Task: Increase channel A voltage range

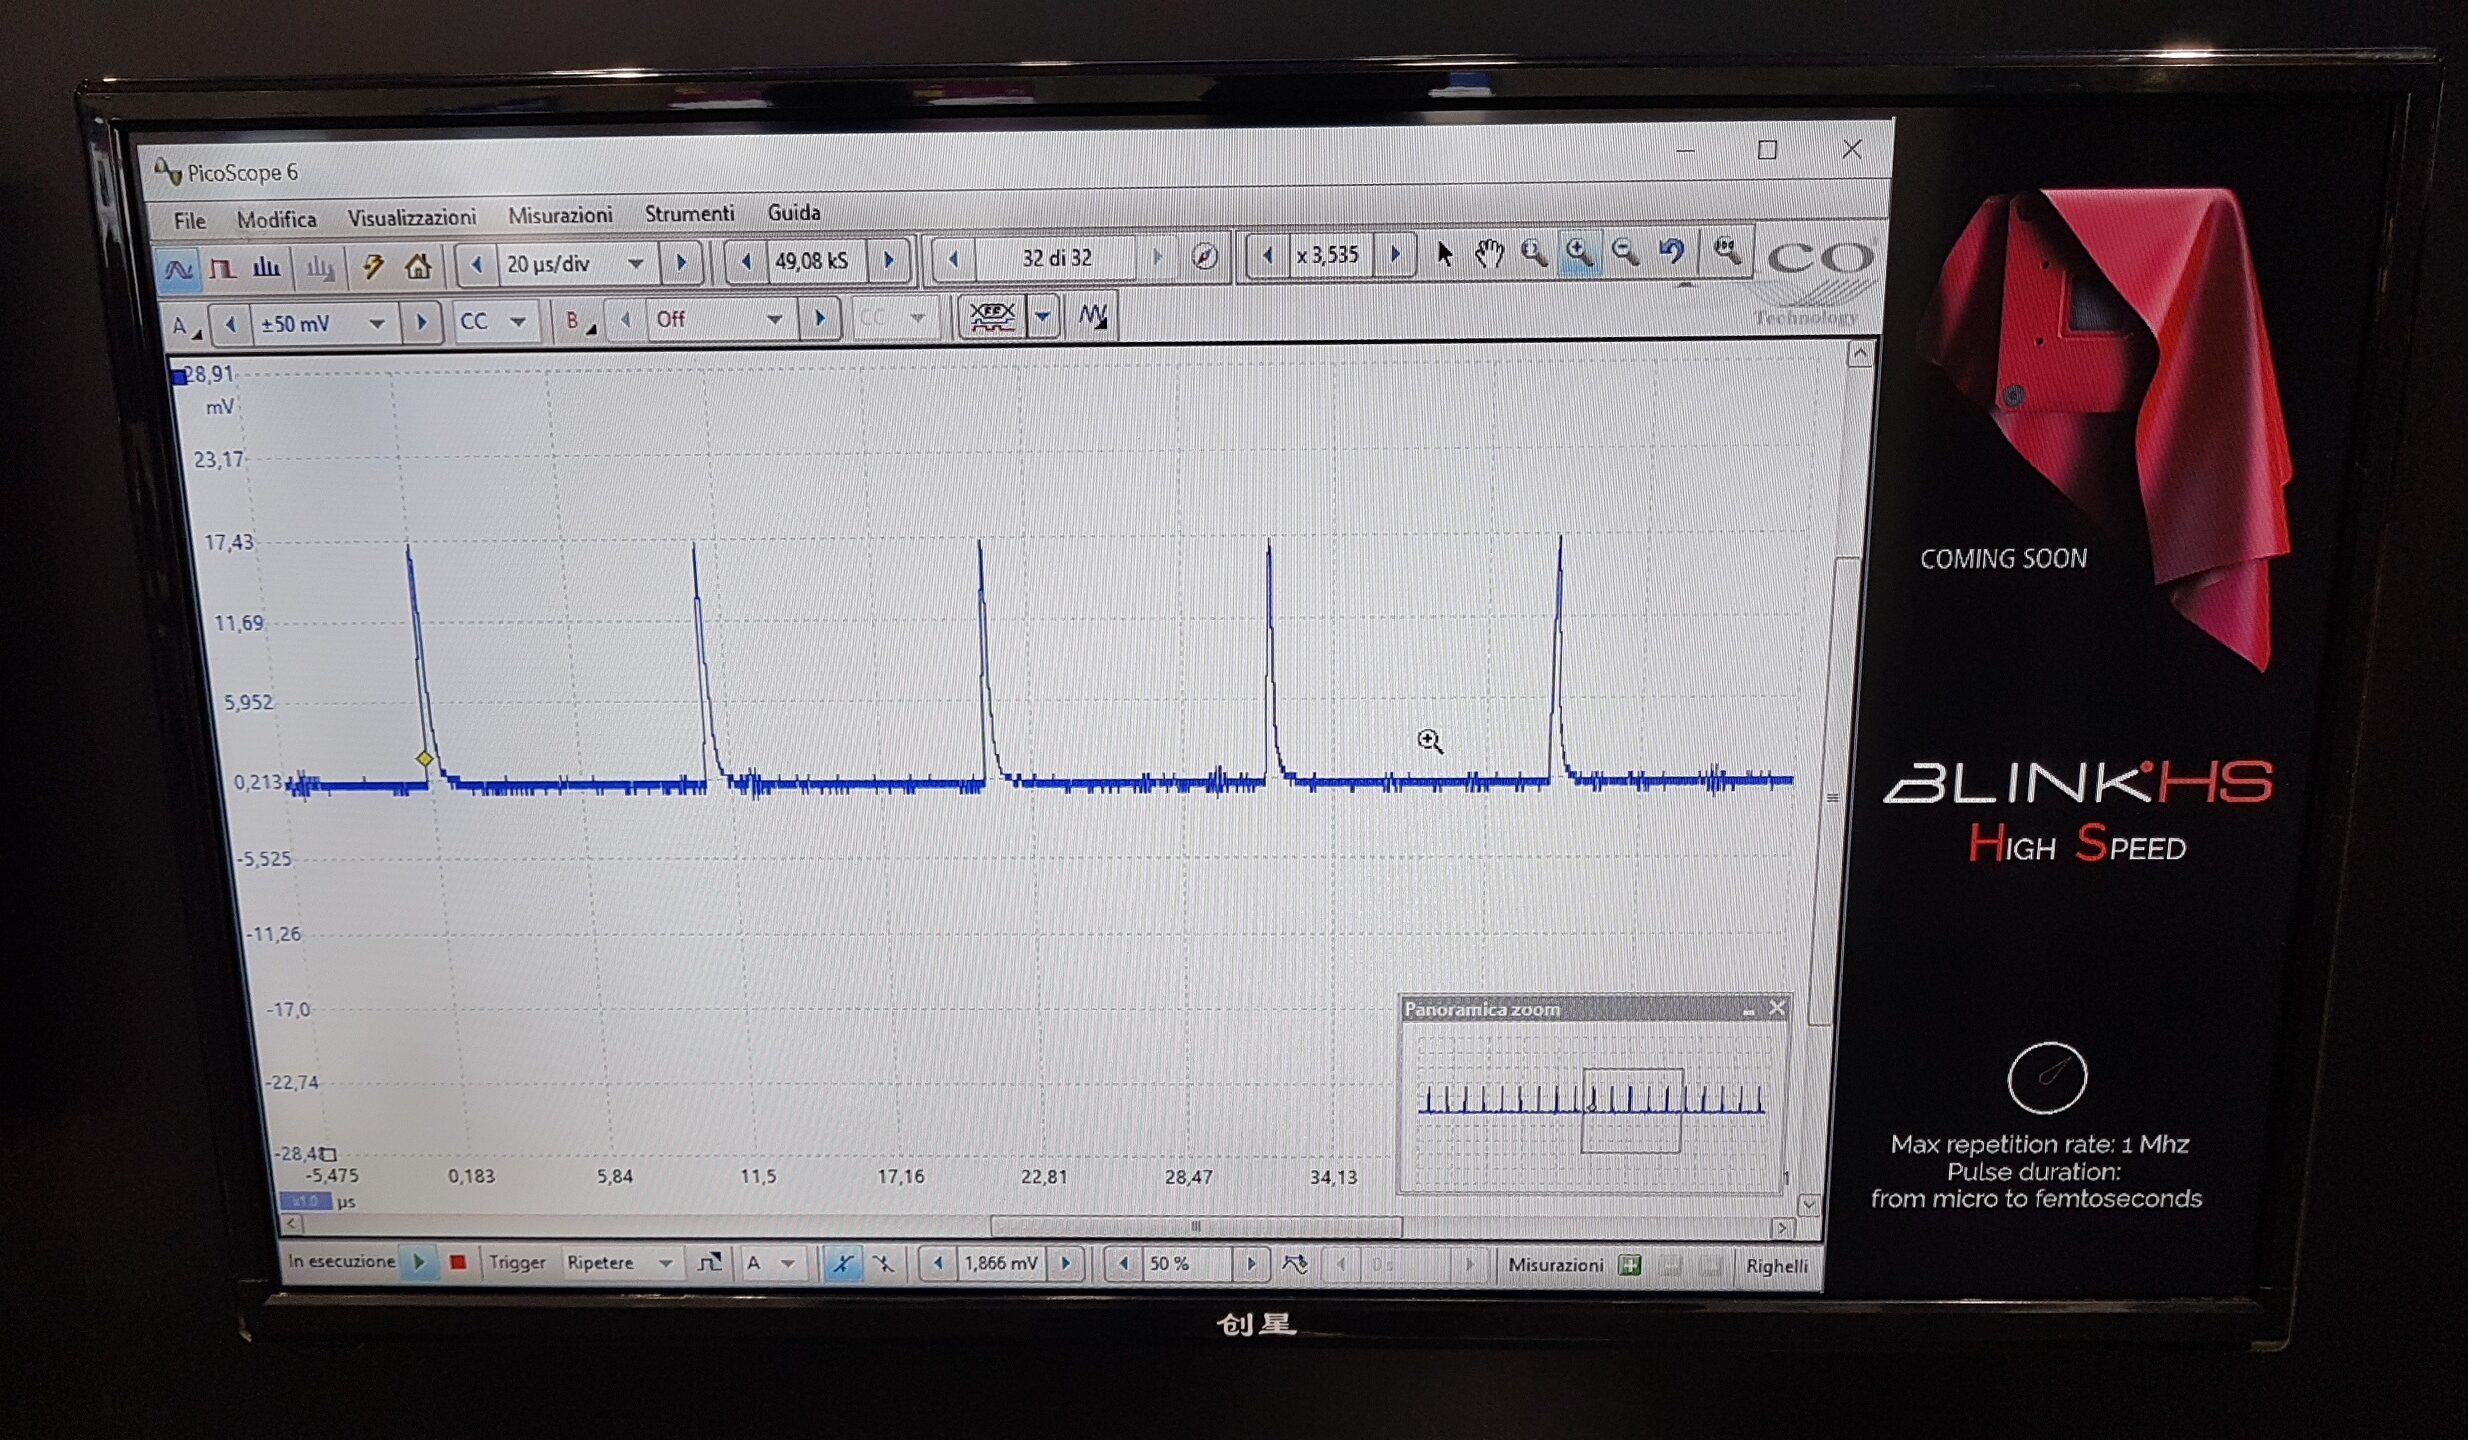Action: point(421,323)
